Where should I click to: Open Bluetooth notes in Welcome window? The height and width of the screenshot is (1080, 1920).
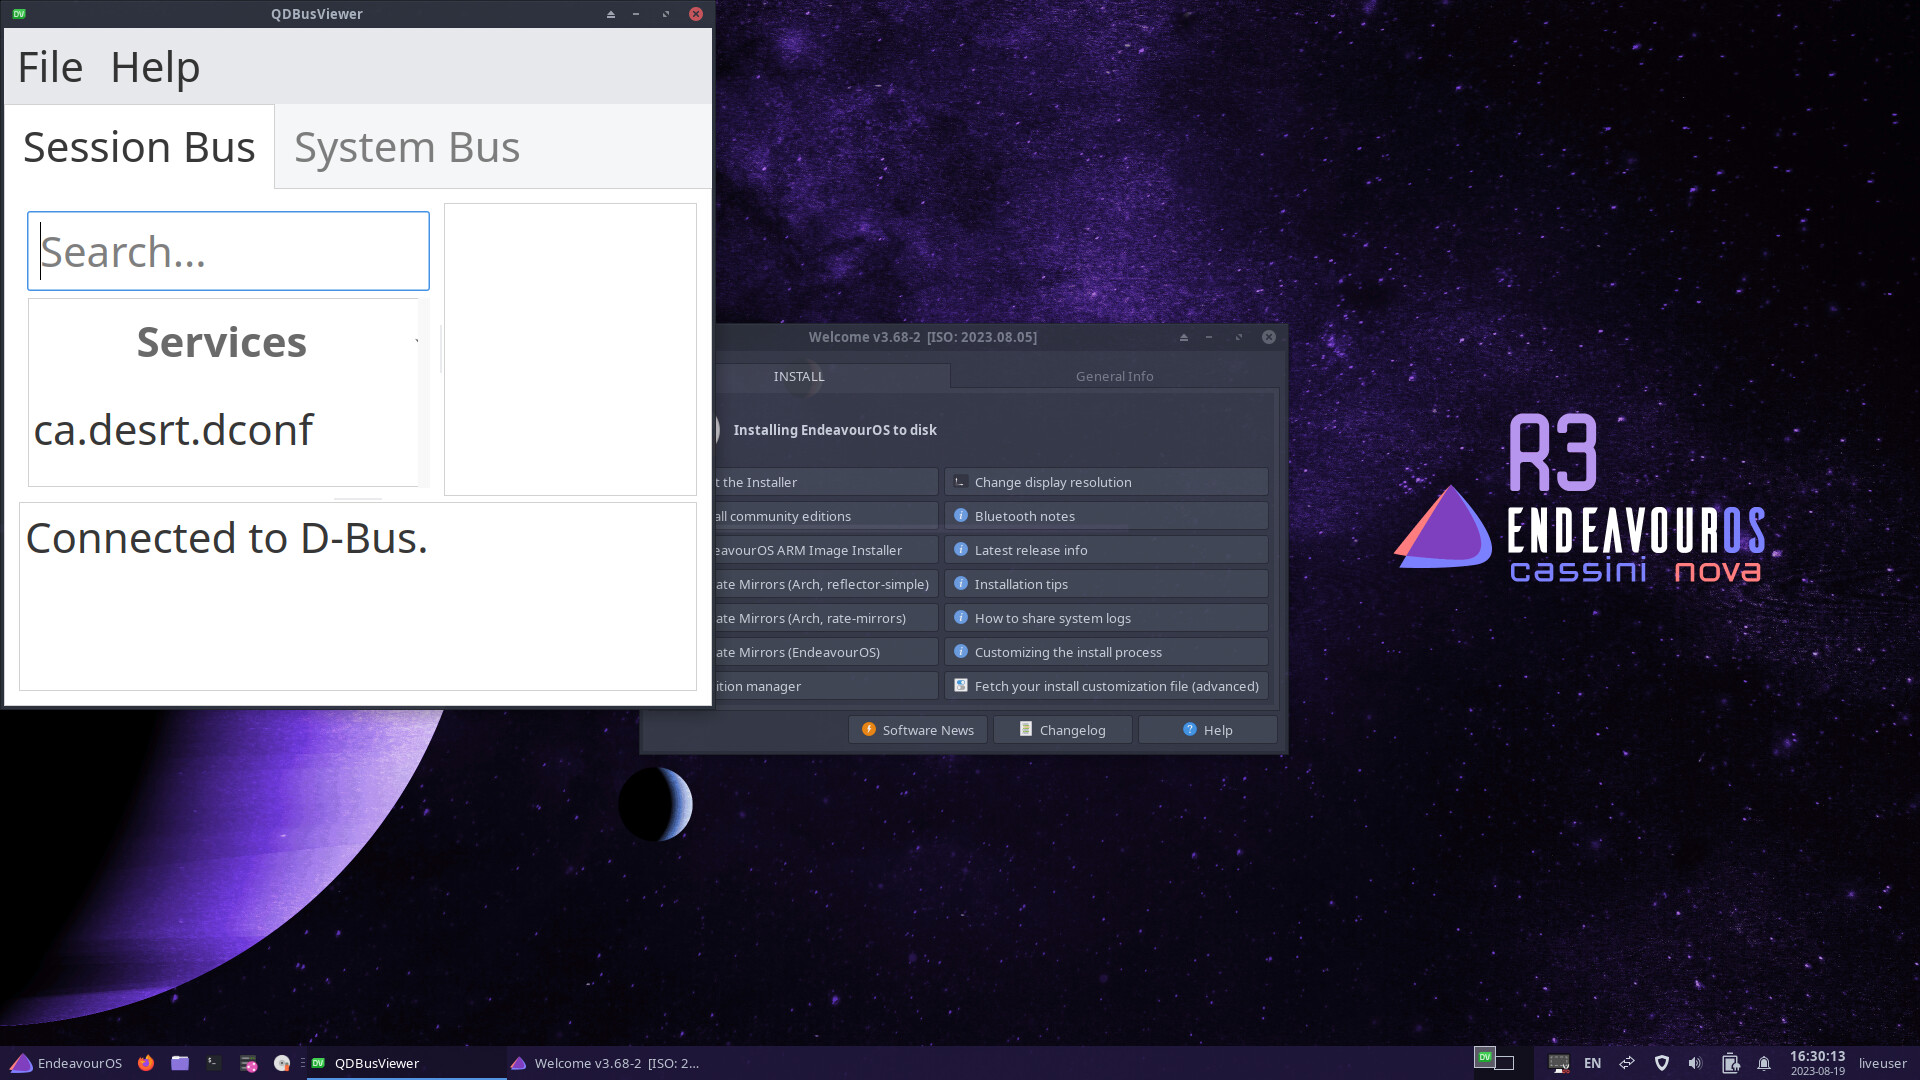pos(1106,516)
